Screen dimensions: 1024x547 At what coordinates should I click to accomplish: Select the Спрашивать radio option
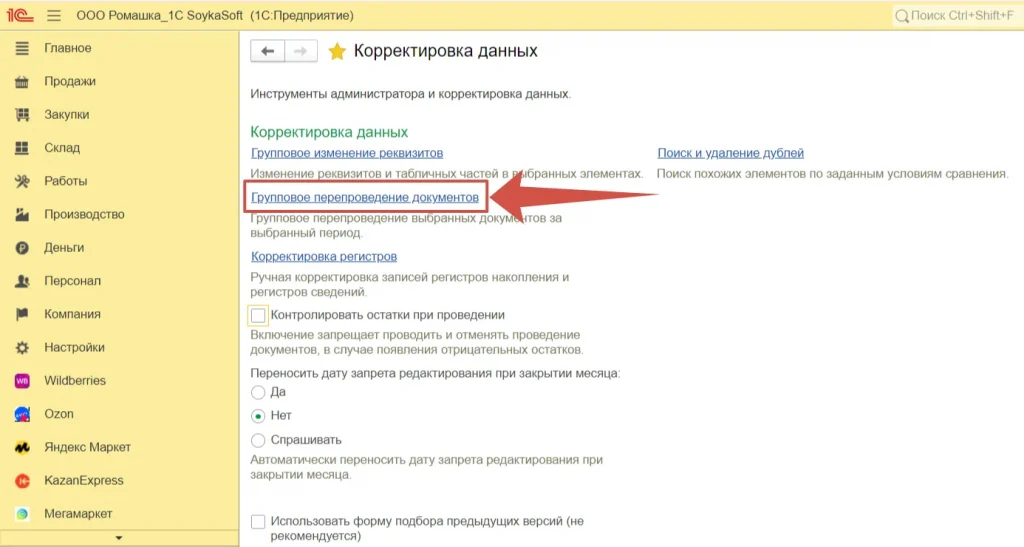pyautogui.click(x=259, y=440)
